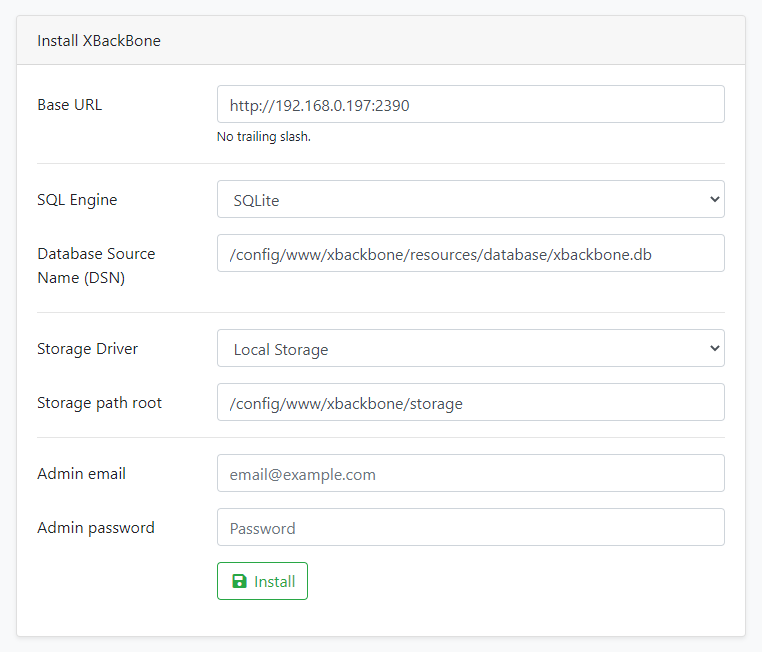The image size is (762, 652).
Task: Click the Storage Driver label
Action: (87, 349)
